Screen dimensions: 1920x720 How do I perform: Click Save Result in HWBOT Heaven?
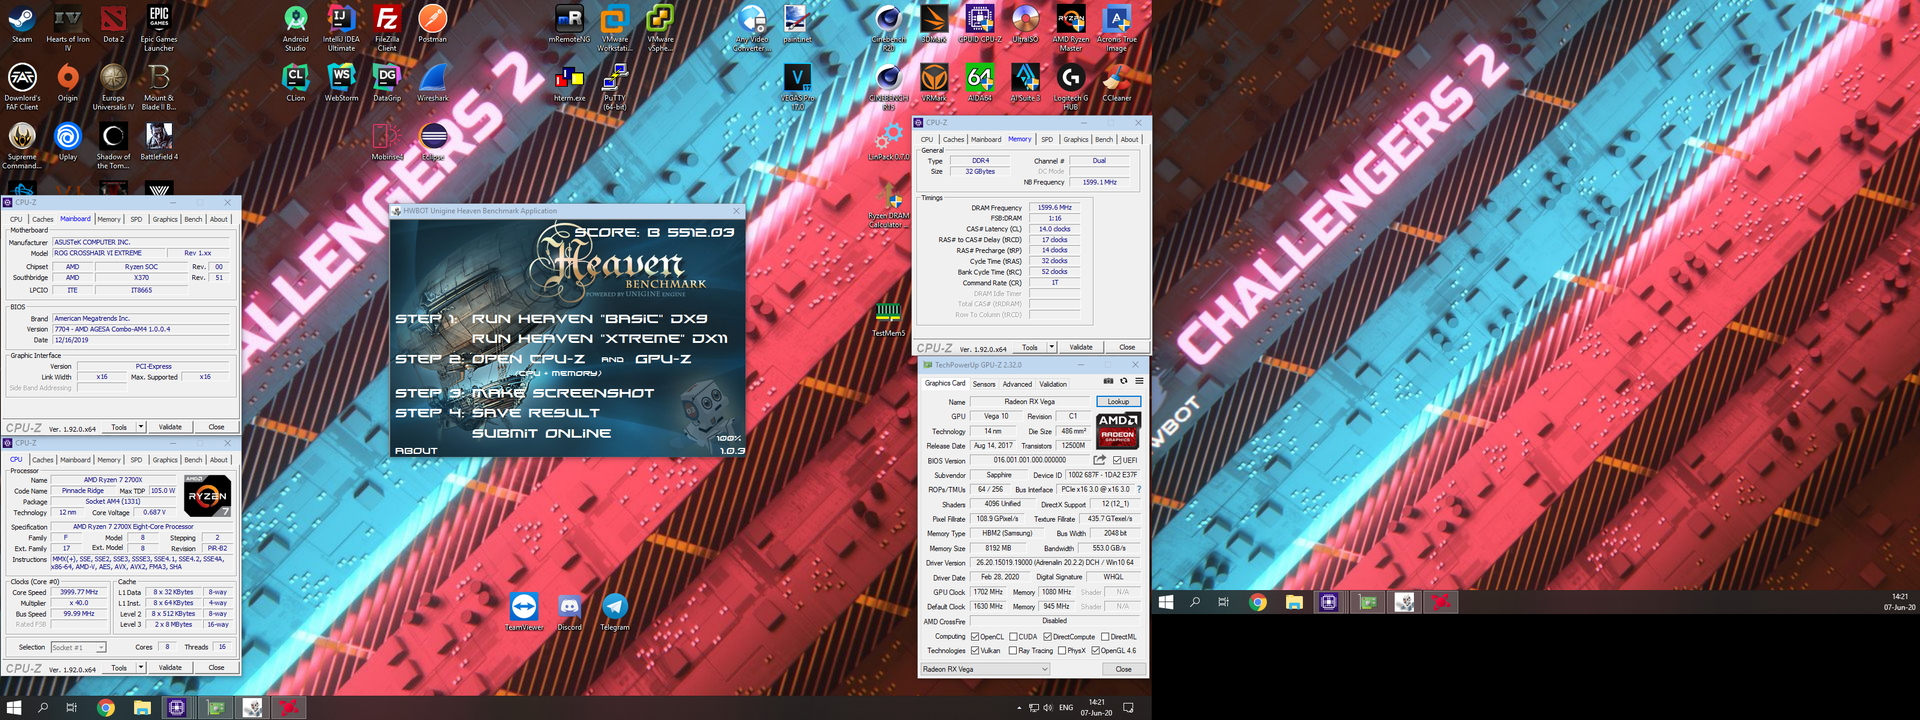coord(536,413)
